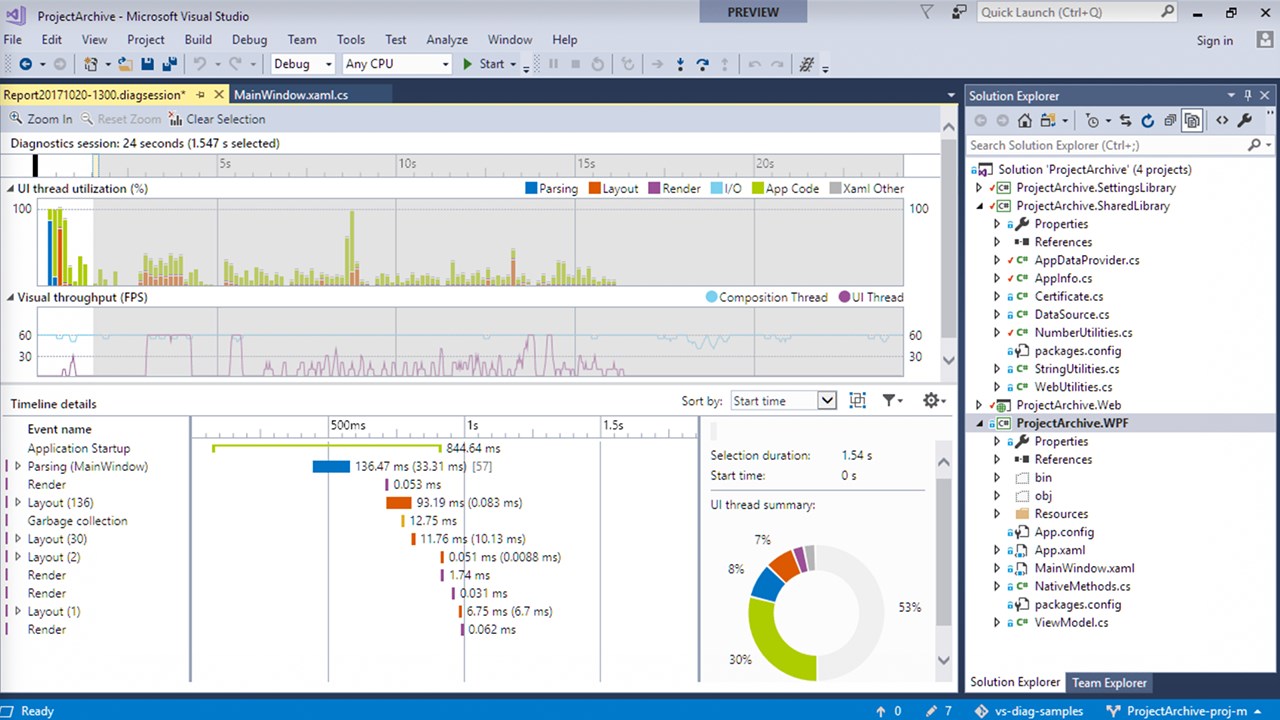Click the Refresh icon in Solution Explorer
1280x720 pixels.
pos(1147,121)
